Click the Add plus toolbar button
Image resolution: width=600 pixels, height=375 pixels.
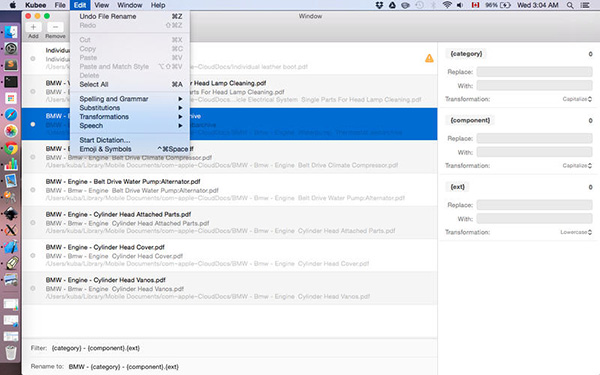click(33, 27)
